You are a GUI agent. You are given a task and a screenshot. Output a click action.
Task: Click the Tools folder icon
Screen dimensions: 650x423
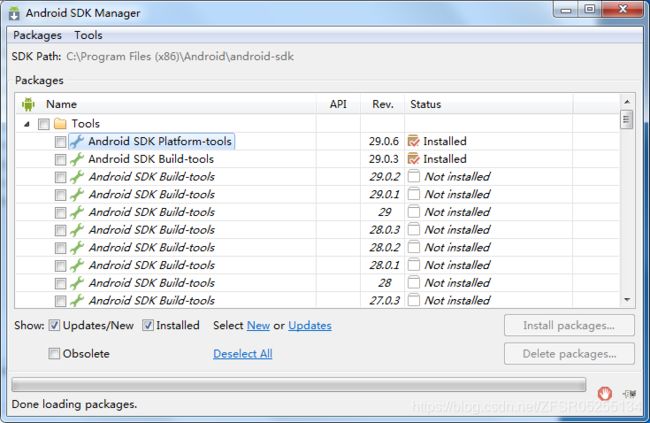pyautogui.click(x=60, y=124)
